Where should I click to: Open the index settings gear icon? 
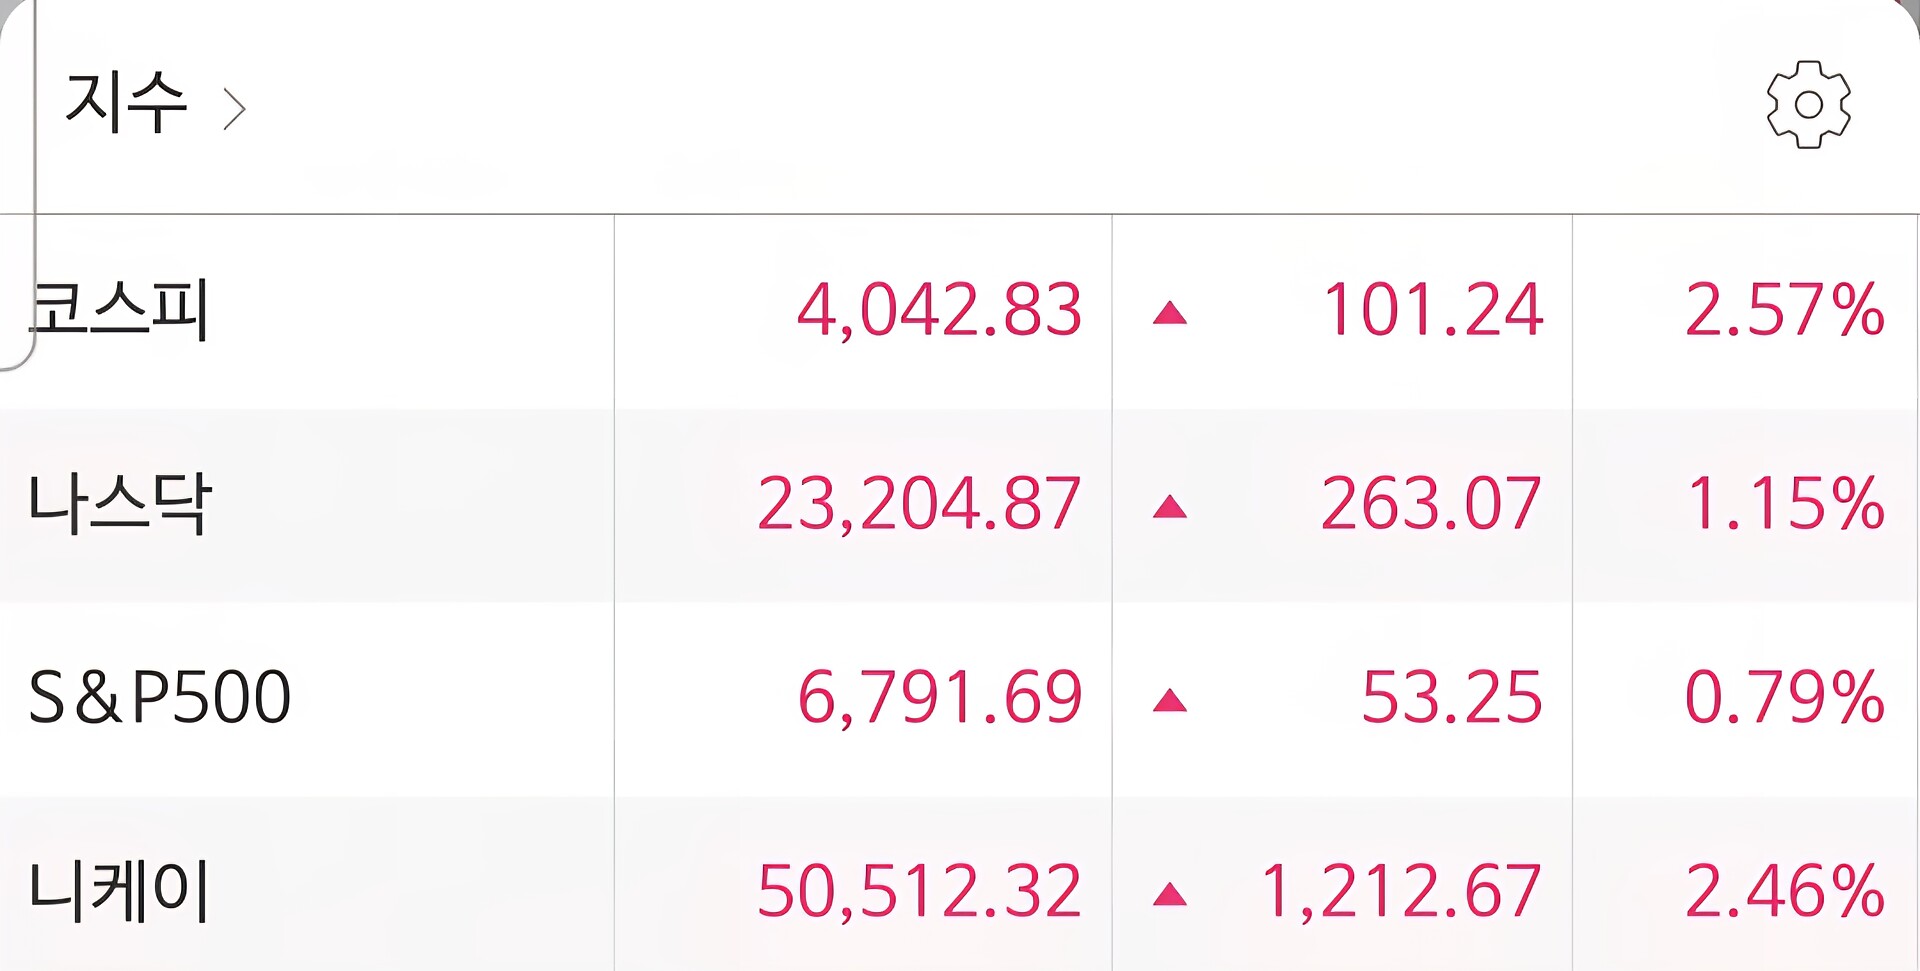pyautogui.click(x=1808, y=105)
